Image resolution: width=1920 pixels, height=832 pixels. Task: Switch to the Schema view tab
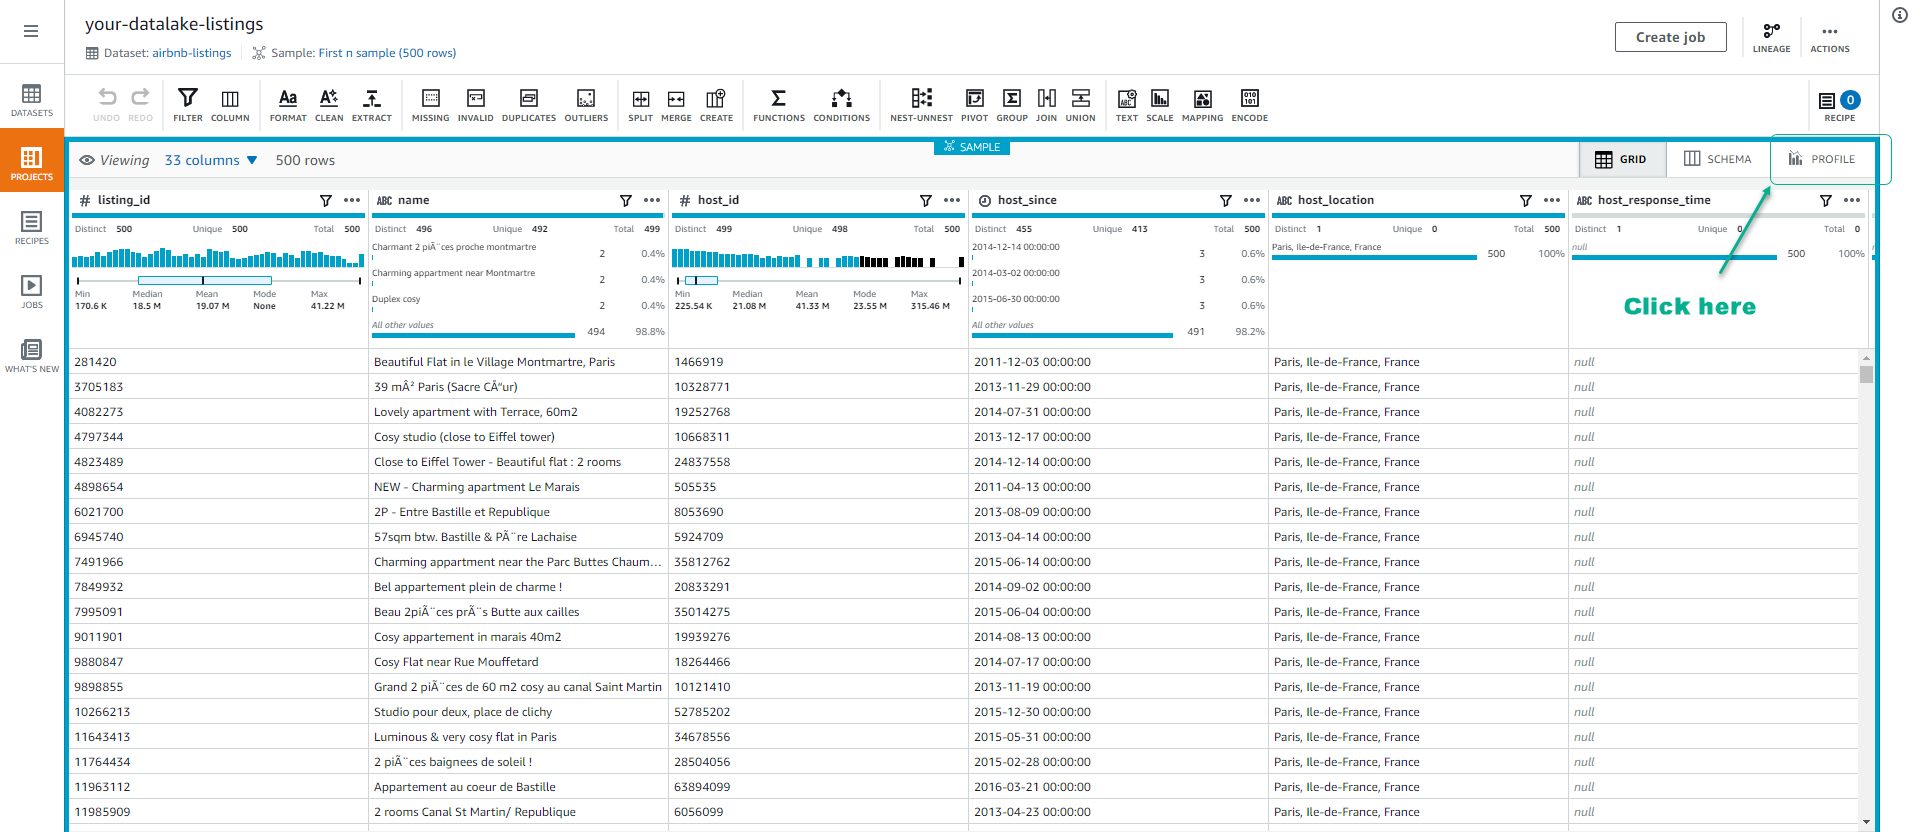[1718, 159]
